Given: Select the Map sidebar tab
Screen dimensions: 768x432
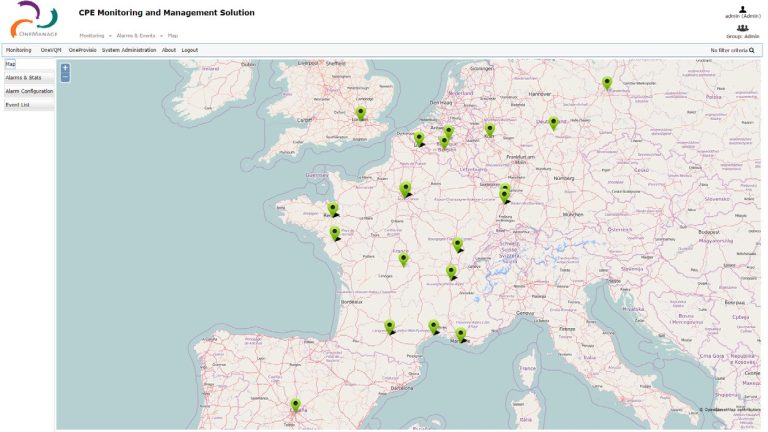Looking at the screenshot, I should click(x=10, y=64).
